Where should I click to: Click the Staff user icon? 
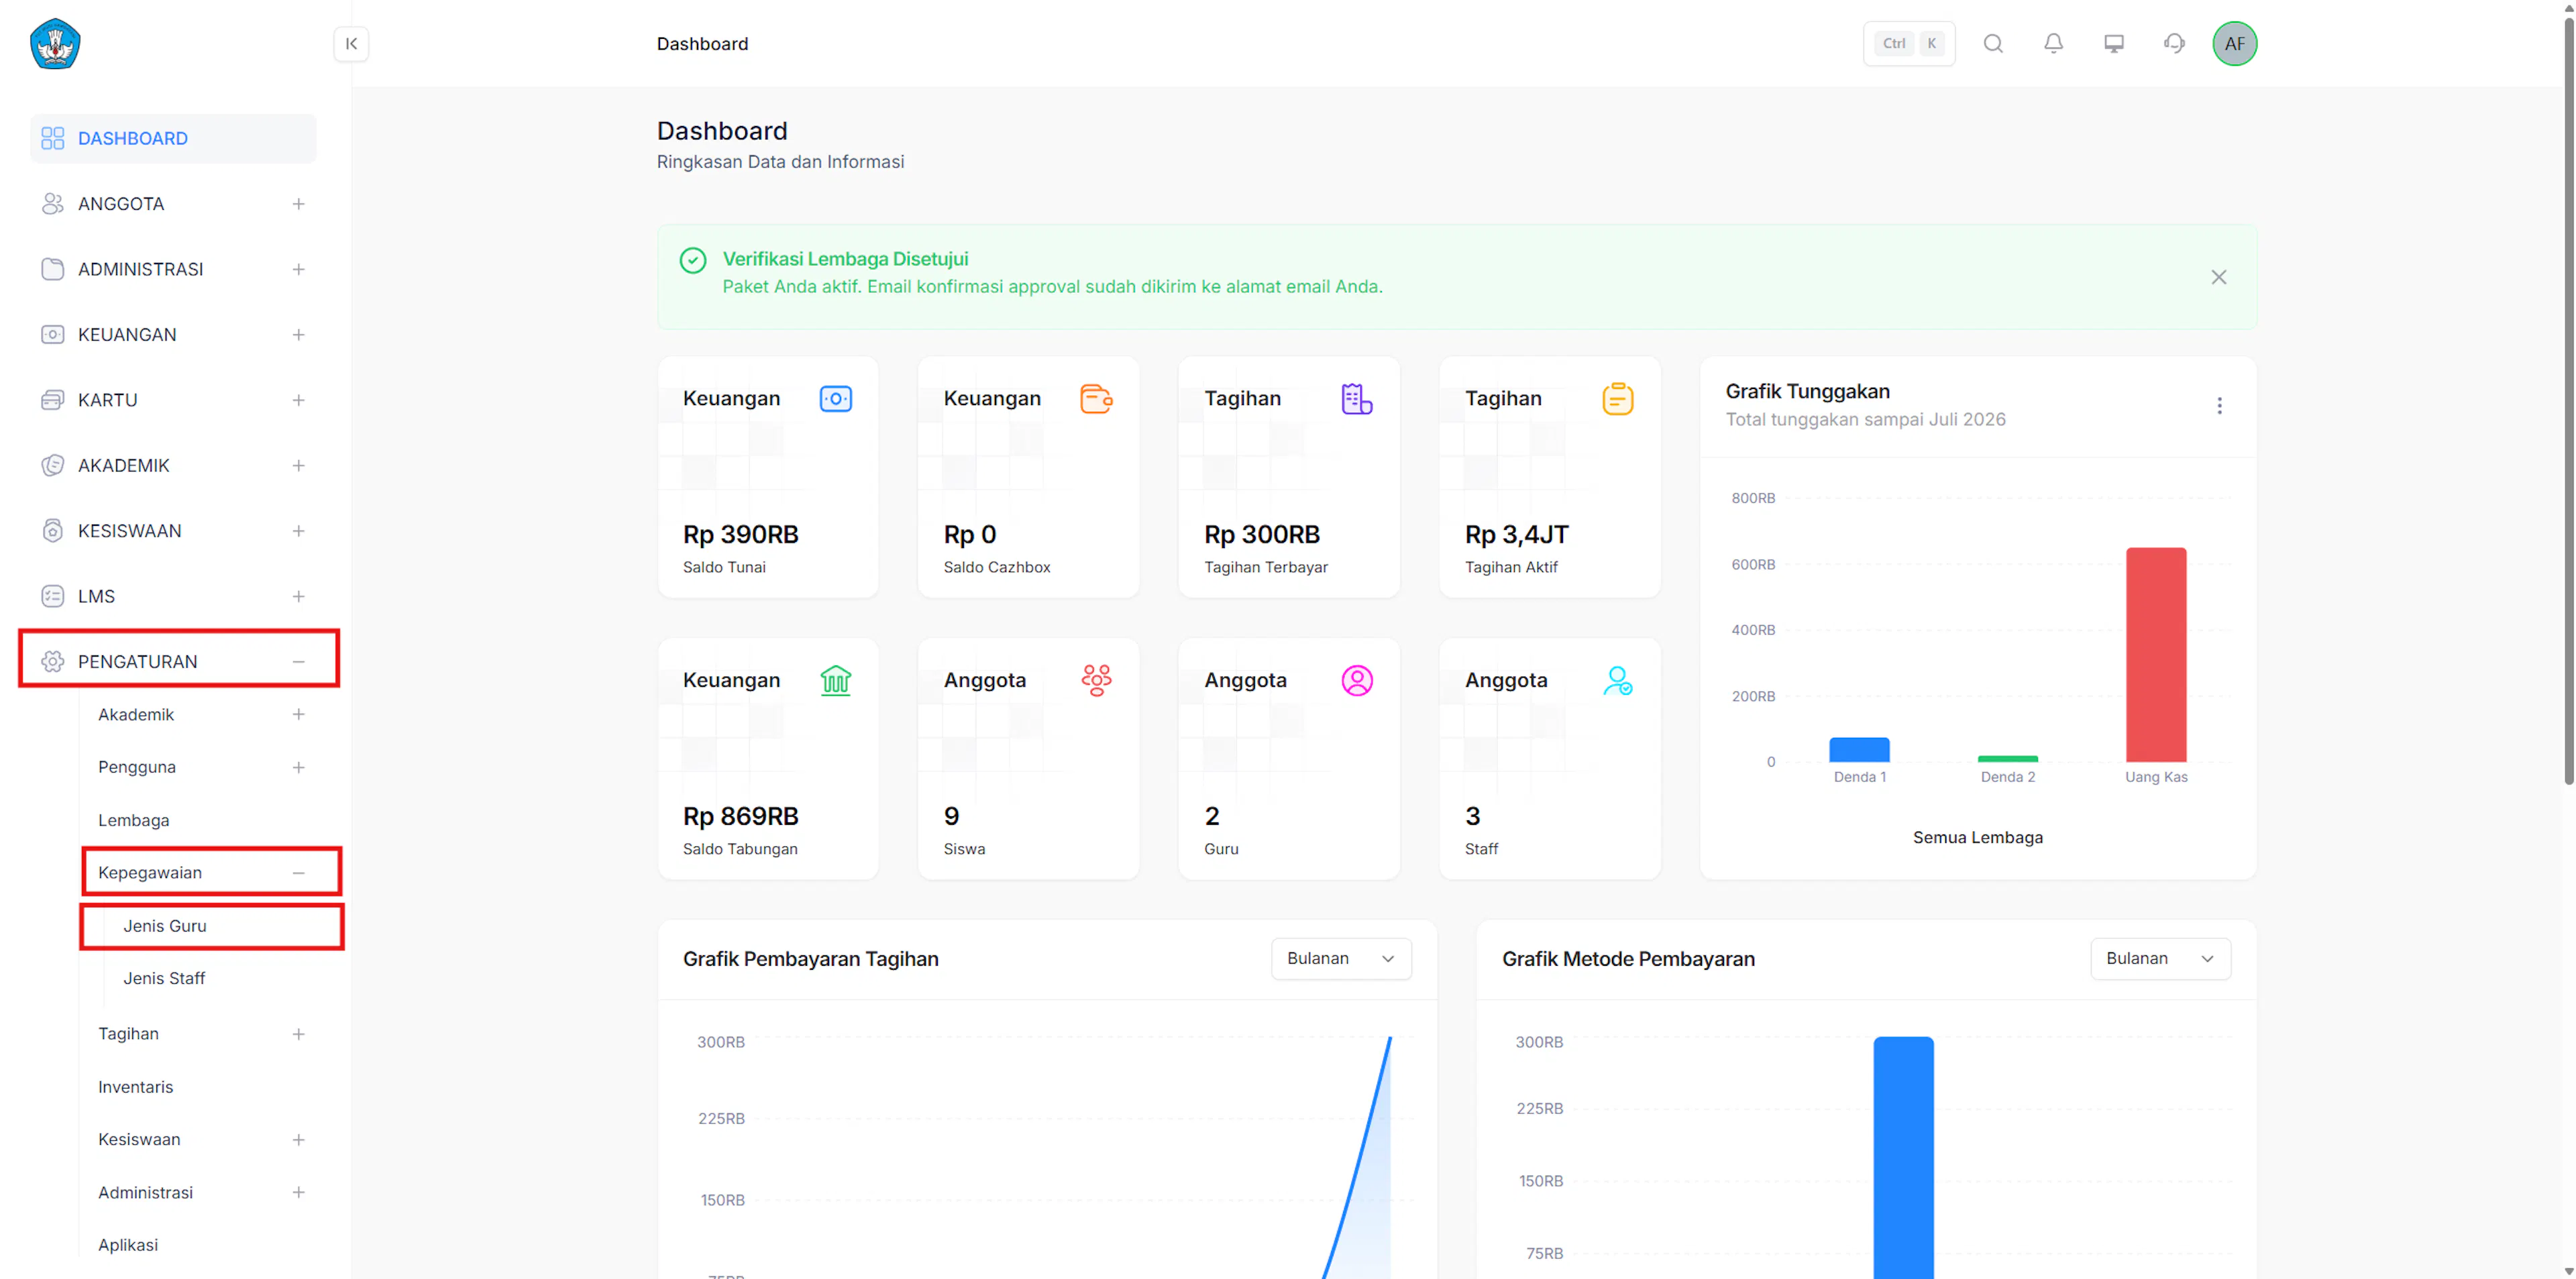1617,681
